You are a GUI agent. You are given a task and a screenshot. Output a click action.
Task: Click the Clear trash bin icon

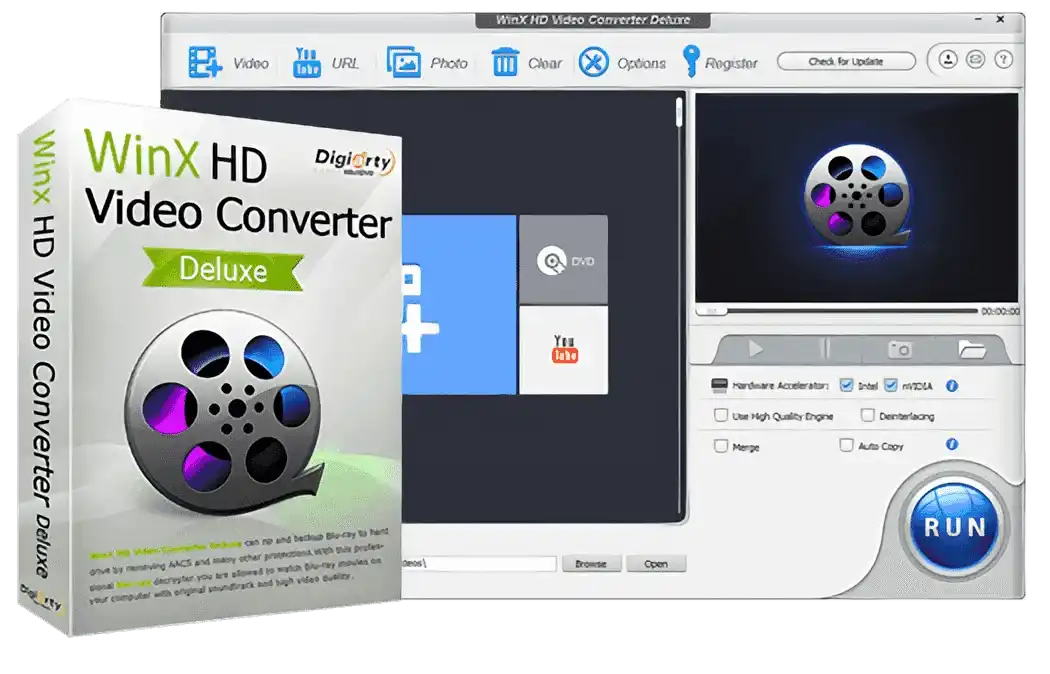click(x=505, y=62)
